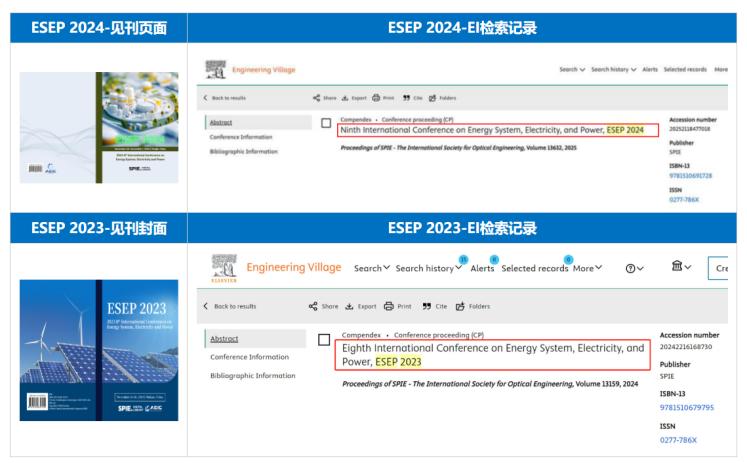Image resolution: width=747 pixels, height=463 pixels.
Task: Go Back to results in ESEP 2024 record
Action: (225, 98)
